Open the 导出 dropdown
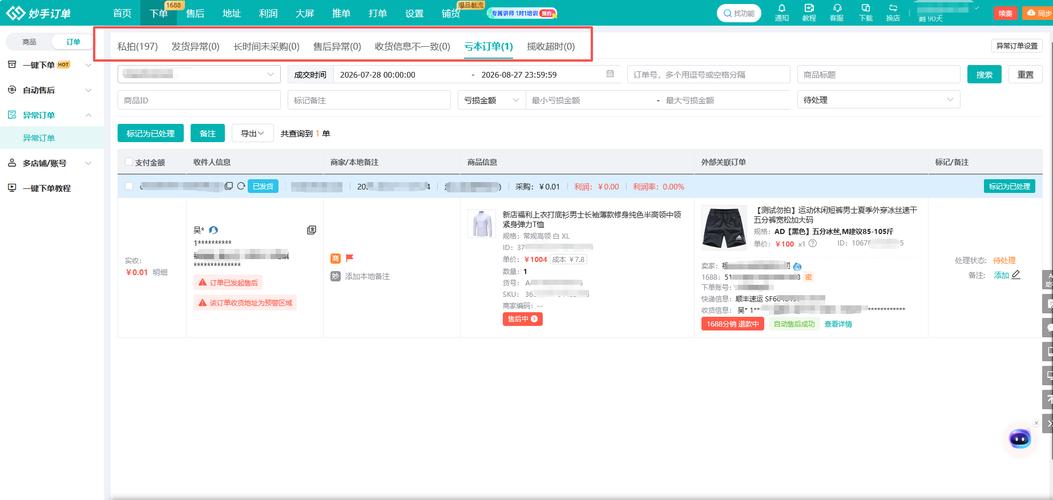Image resolution: width=1053 pixels, height=500 pixels. (253, 133)
